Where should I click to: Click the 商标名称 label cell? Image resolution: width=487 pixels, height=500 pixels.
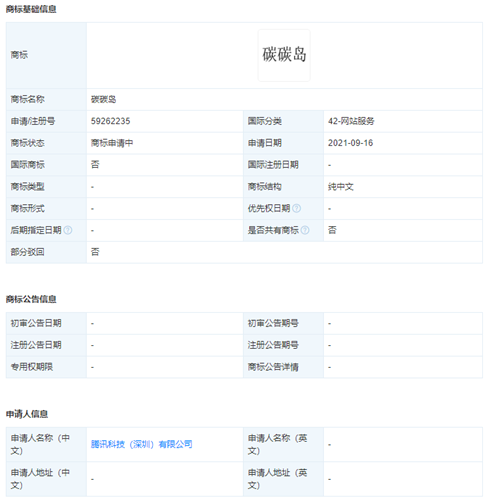pyautogui.click(x=46, y=99)
